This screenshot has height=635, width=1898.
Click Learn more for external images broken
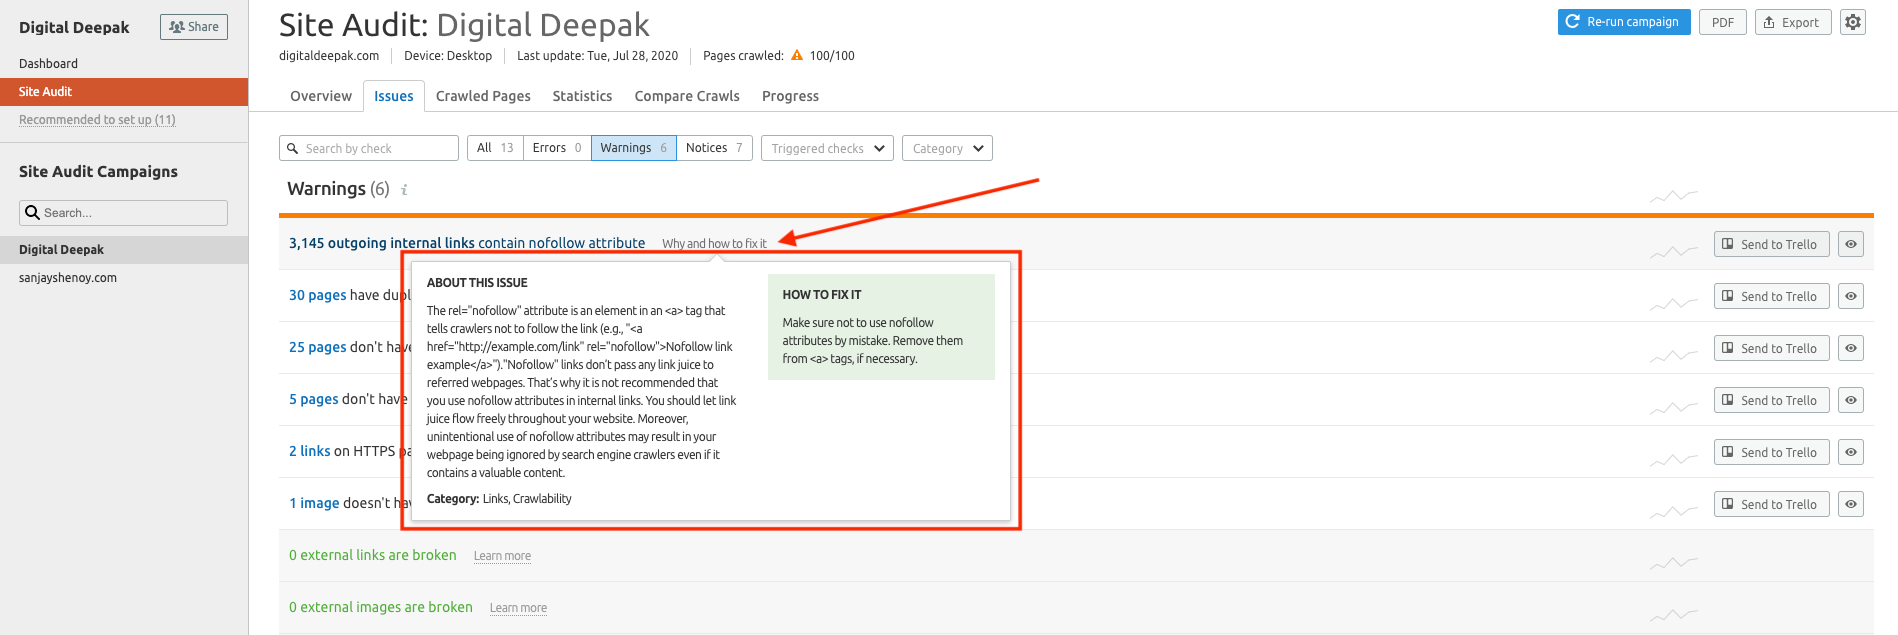pyautogui.click(x=518, y=608)
